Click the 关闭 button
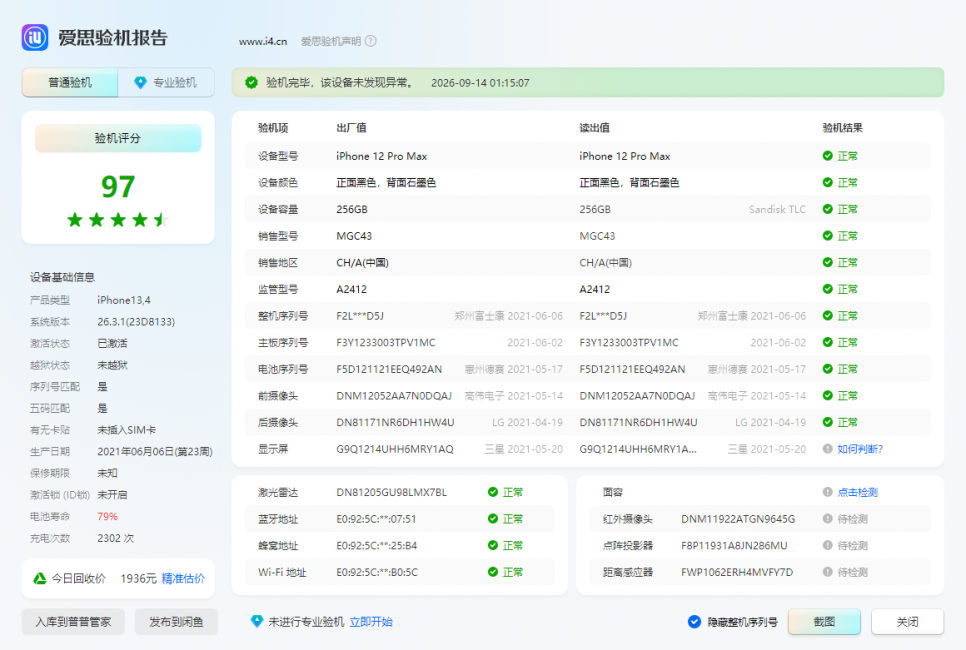Image resolution: width=966 pixels, height=650 pixels. 907,622
